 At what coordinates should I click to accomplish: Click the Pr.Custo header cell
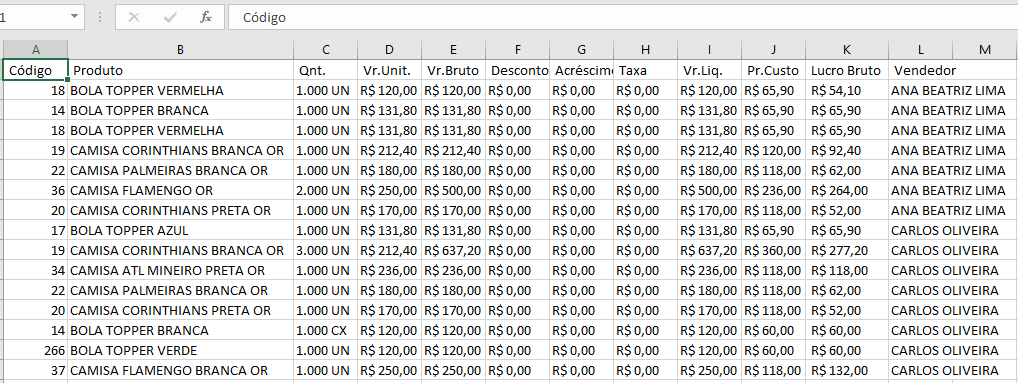[x=773, y=70]
